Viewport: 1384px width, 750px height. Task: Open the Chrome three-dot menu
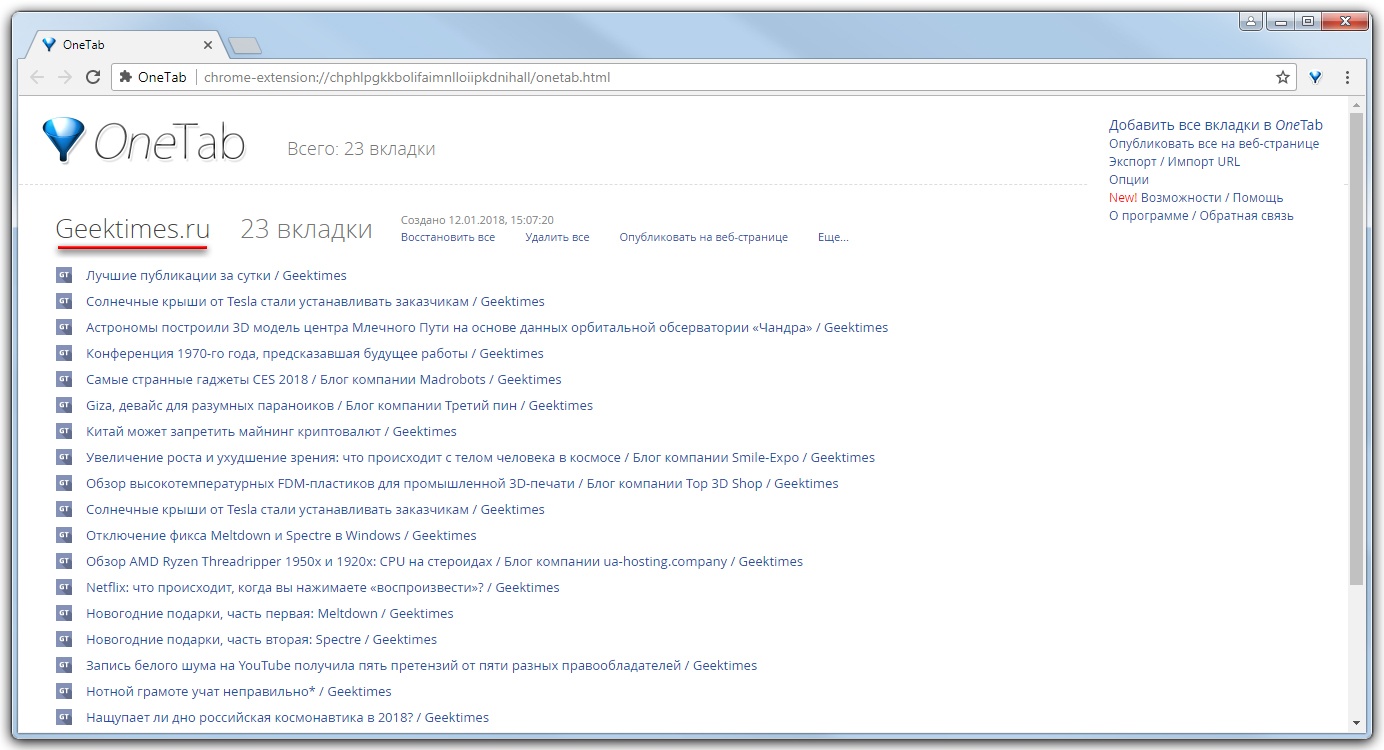tap(1348, 77)
